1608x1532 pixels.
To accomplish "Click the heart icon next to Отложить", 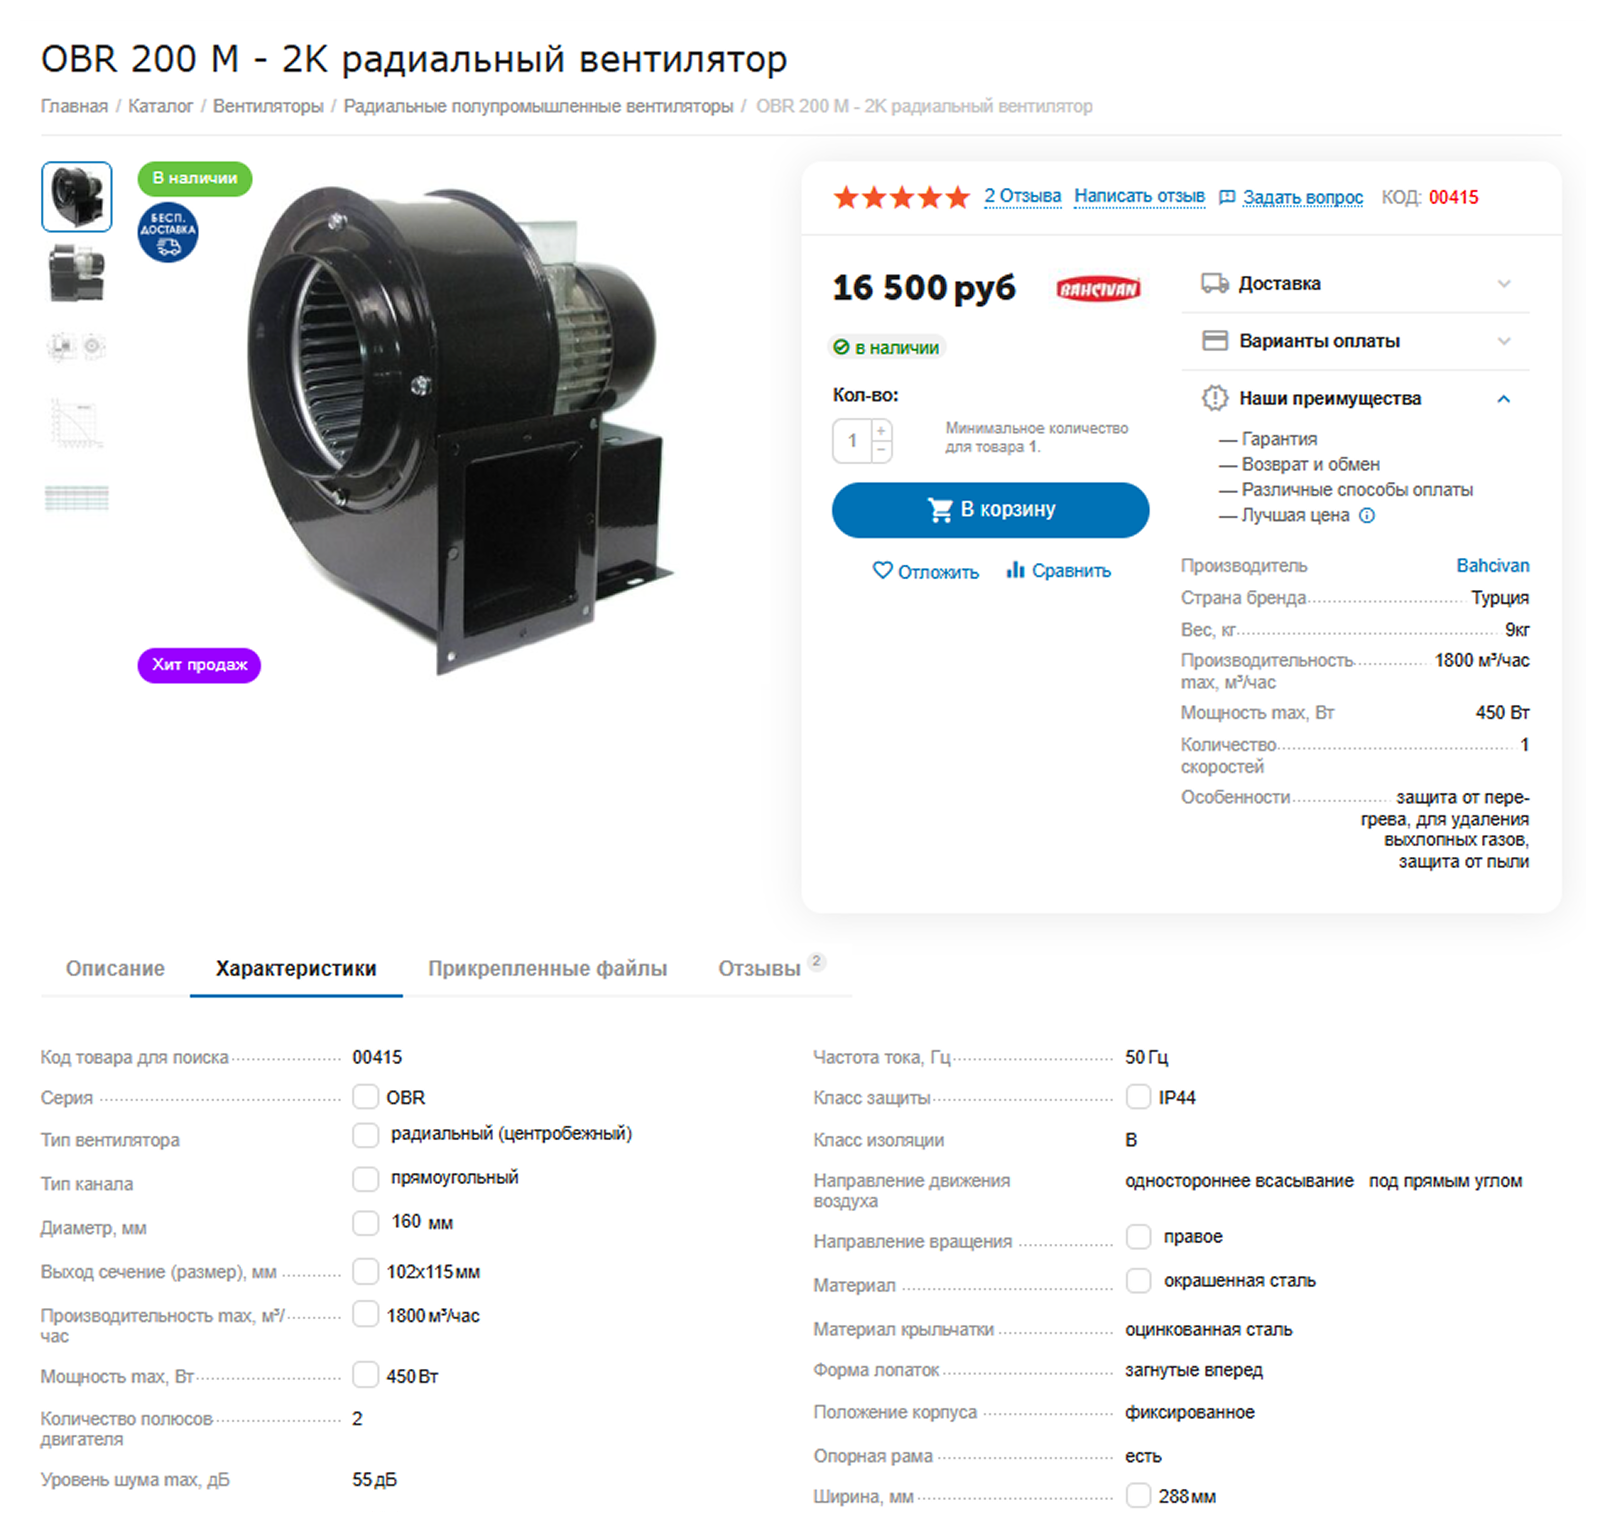I will [x=882, y=570].
